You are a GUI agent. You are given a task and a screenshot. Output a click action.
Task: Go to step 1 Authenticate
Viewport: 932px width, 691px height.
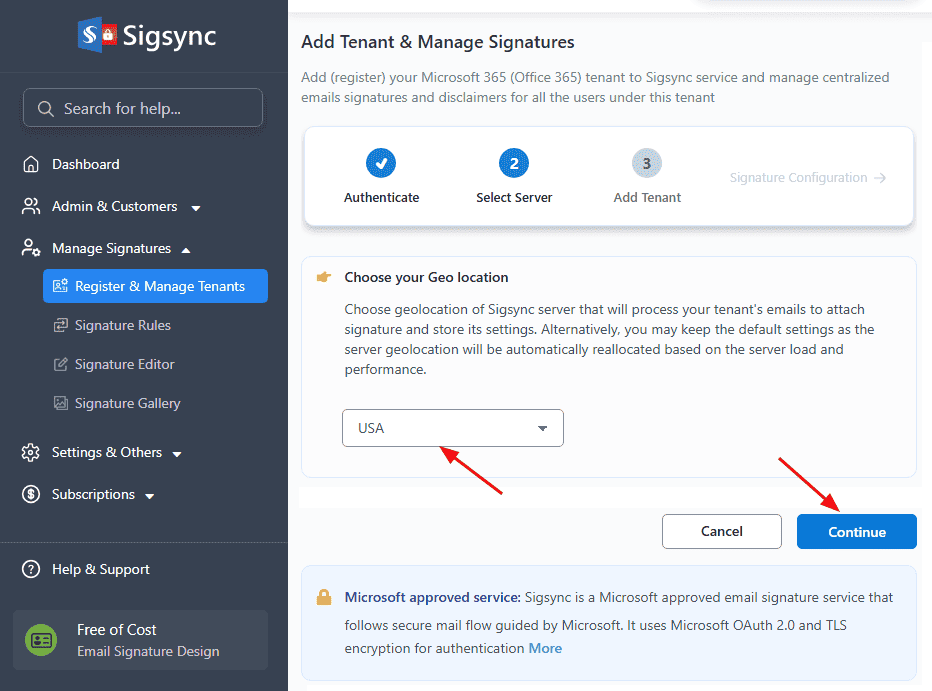(x=381, y=163)
